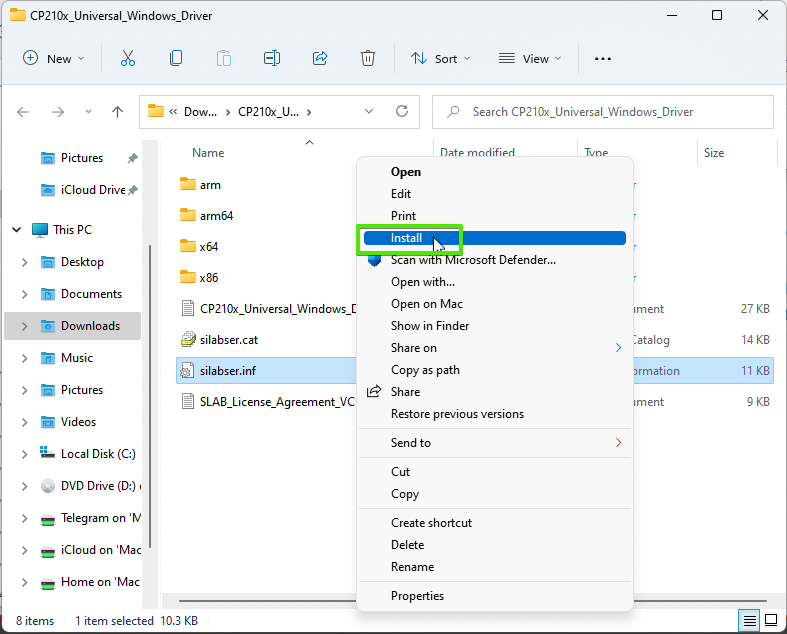Switch to large thumbnails view icon
Screen dimensions: 787x634
(x=770, y=620)
